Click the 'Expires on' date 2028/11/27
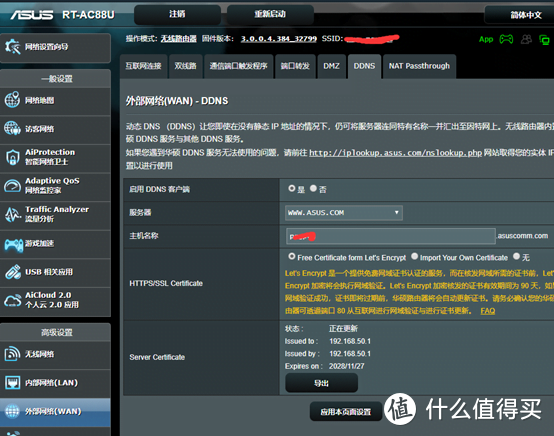 347,366
